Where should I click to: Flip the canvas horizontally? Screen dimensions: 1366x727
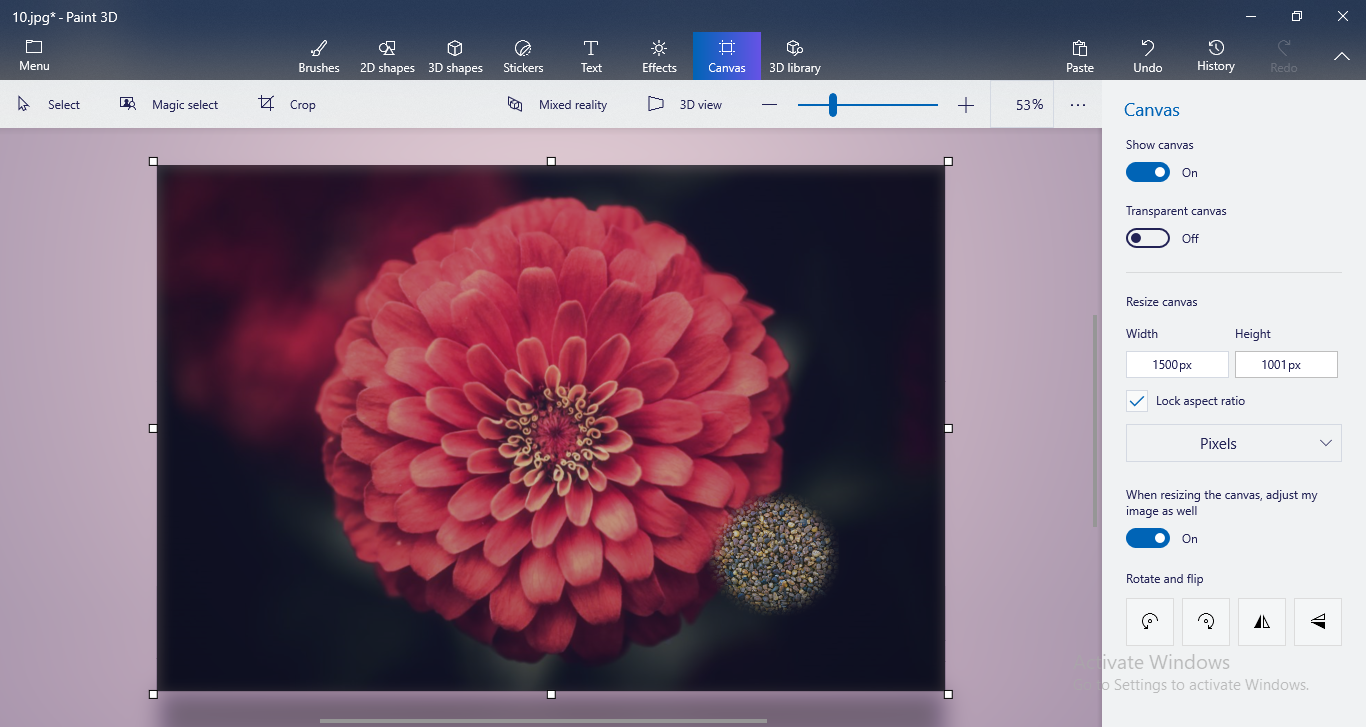(x=1261, y=621)
